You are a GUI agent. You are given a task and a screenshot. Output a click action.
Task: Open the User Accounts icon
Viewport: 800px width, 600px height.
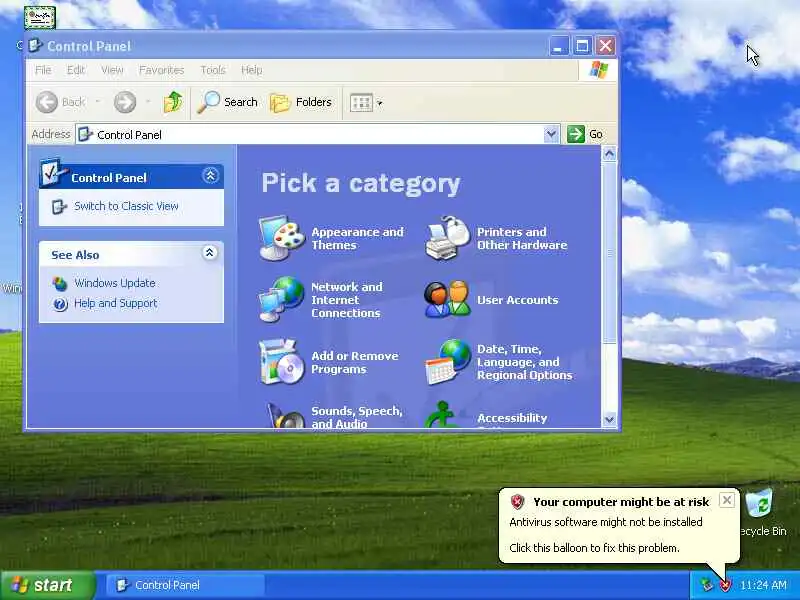click(x=447, y=299)
